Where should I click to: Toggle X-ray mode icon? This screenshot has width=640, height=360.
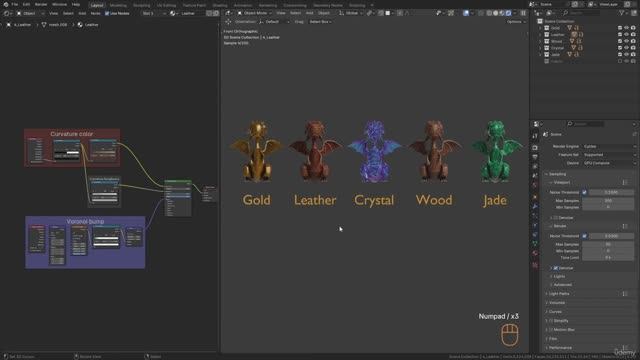[x=481, y=13]
